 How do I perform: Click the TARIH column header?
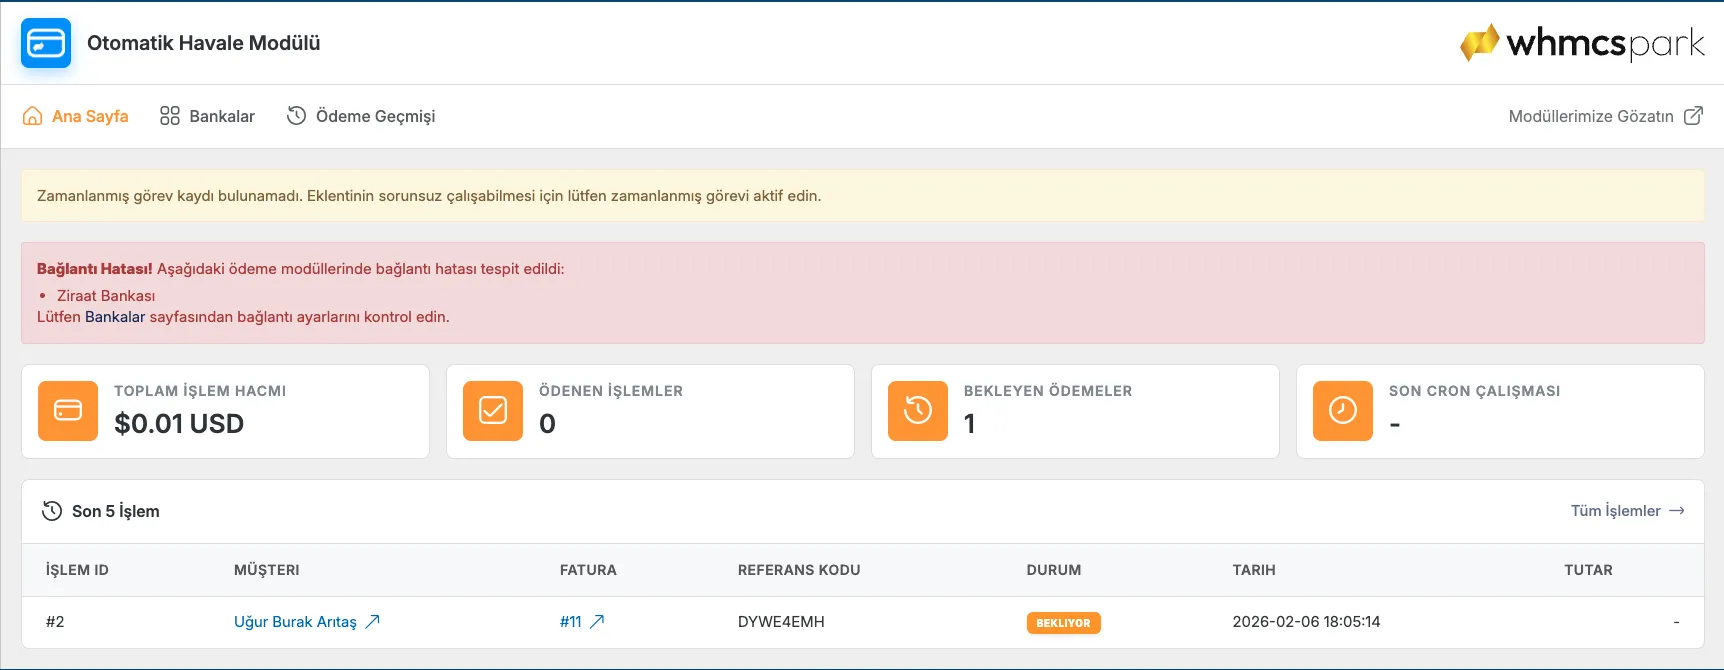click(x=1254, y=570)
